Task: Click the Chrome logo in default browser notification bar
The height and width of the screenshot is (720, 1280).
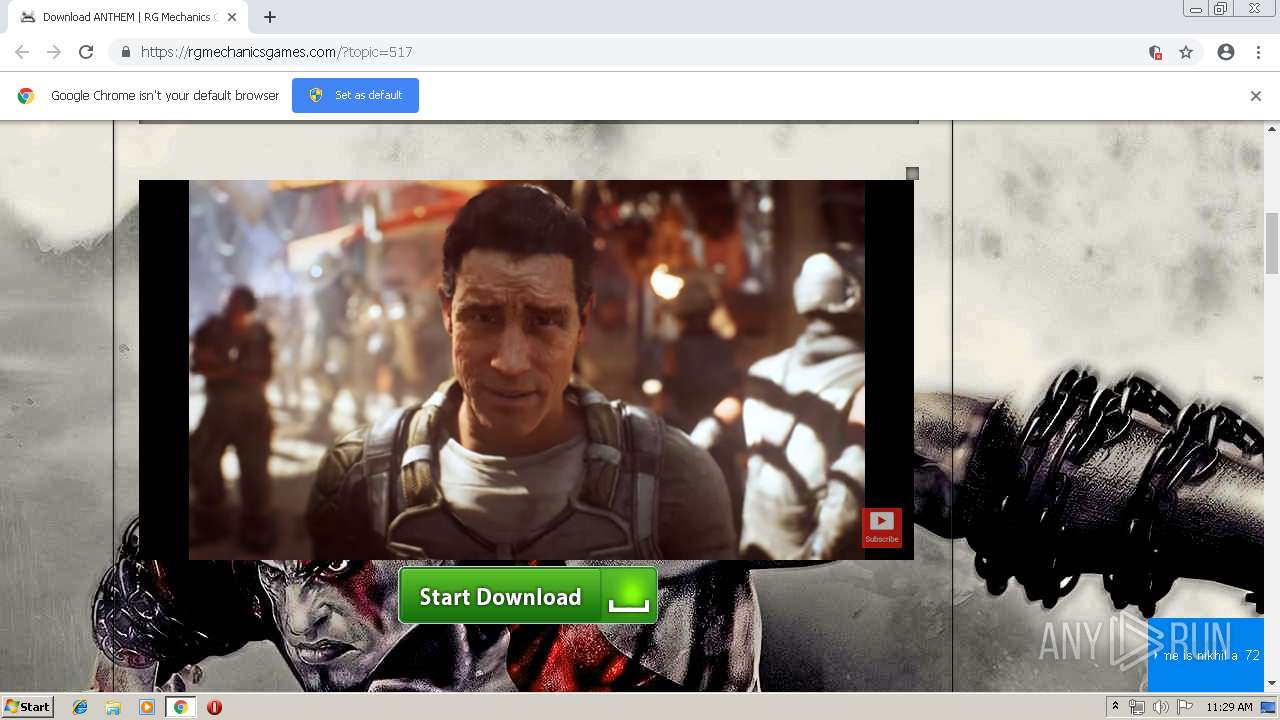Action: point(26,96)
